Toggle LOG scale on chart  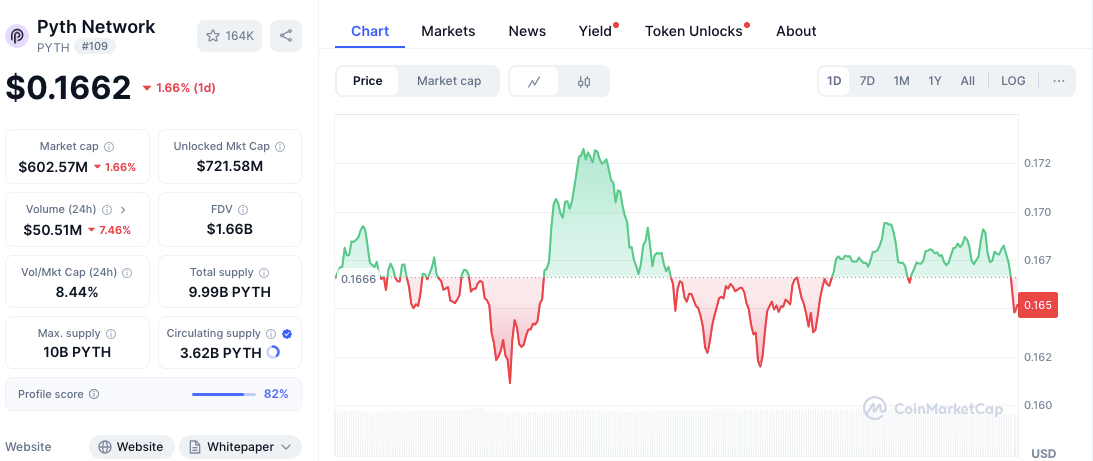[x=1013, y=81]
